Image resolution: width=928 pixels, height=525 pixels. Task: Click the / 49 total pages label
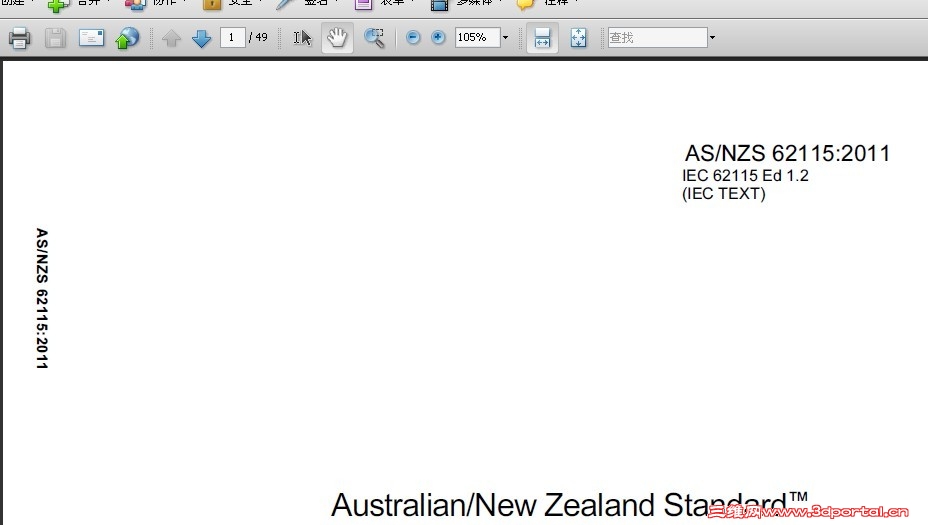pyautogui.click(x=258, y=37)
